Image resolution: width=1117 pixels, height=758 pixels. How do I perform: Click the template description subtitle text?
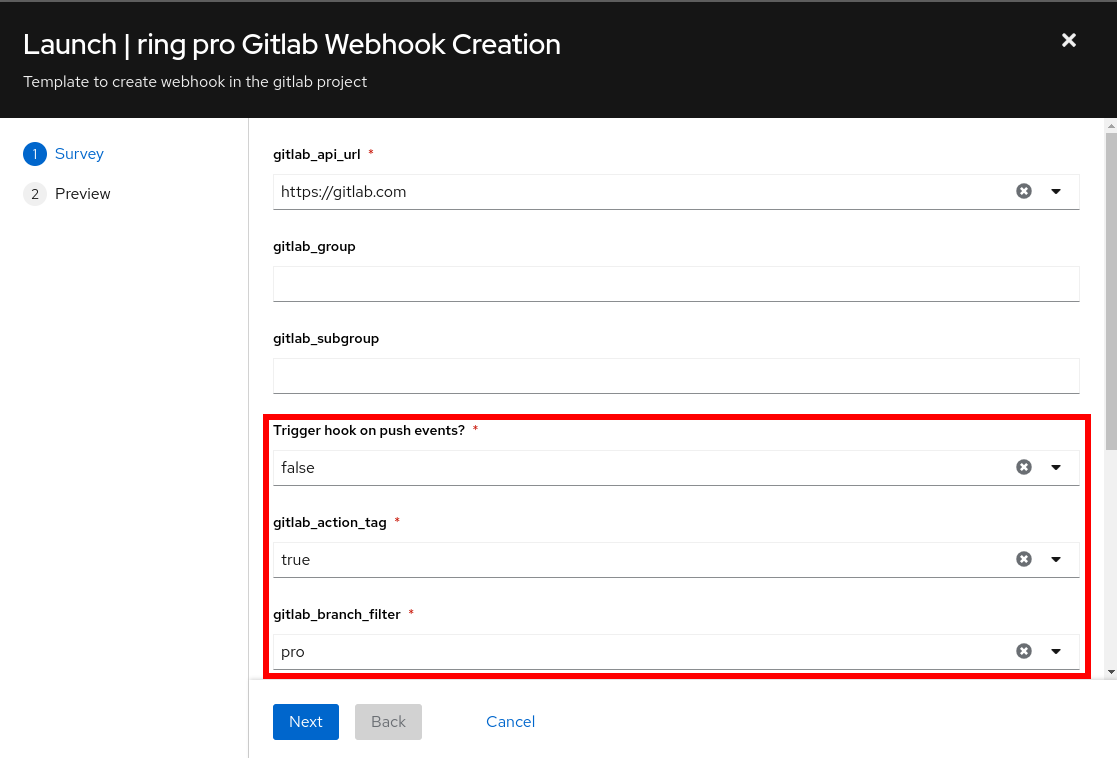195,82
